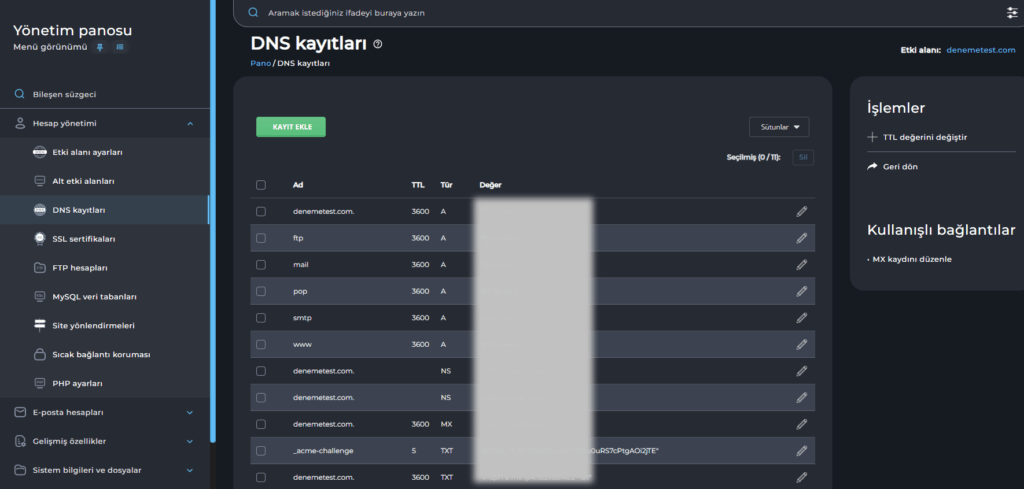Click the edit pencil for the ftp record
The height and width of the screenshot is (489, 1024).
[801, 238]
